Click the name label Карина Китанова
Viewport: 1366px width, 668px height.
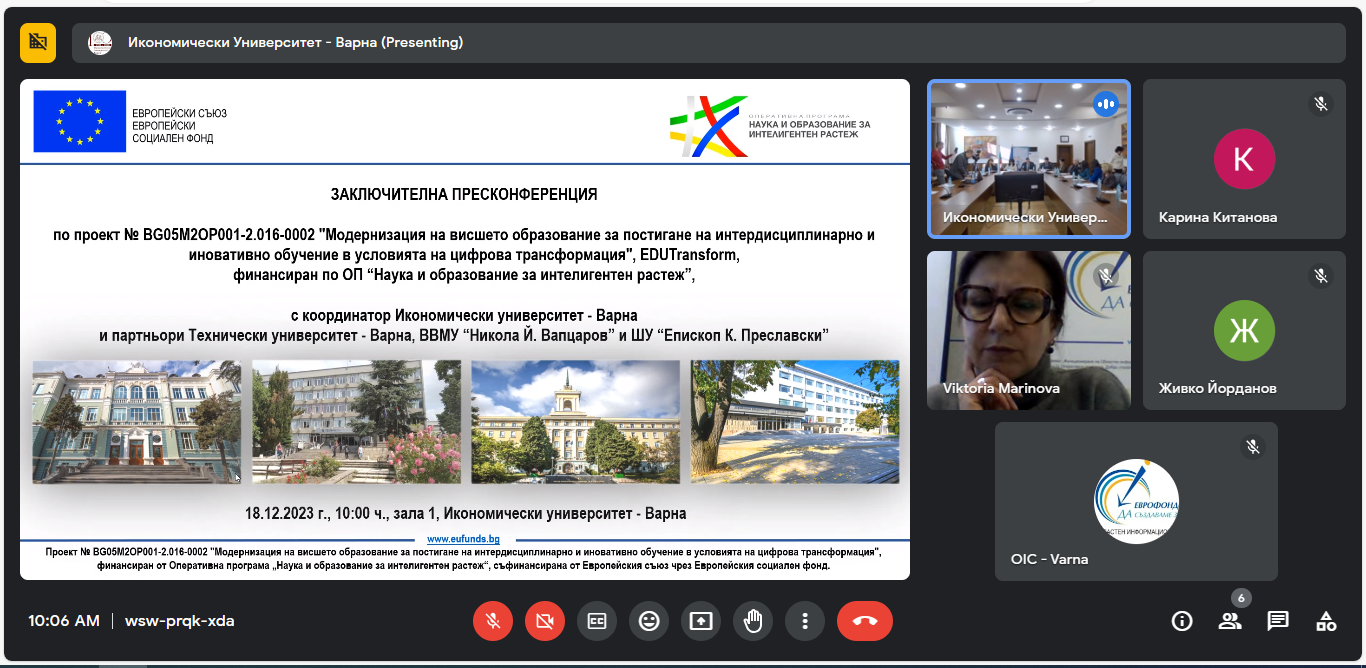(1218, 217)
